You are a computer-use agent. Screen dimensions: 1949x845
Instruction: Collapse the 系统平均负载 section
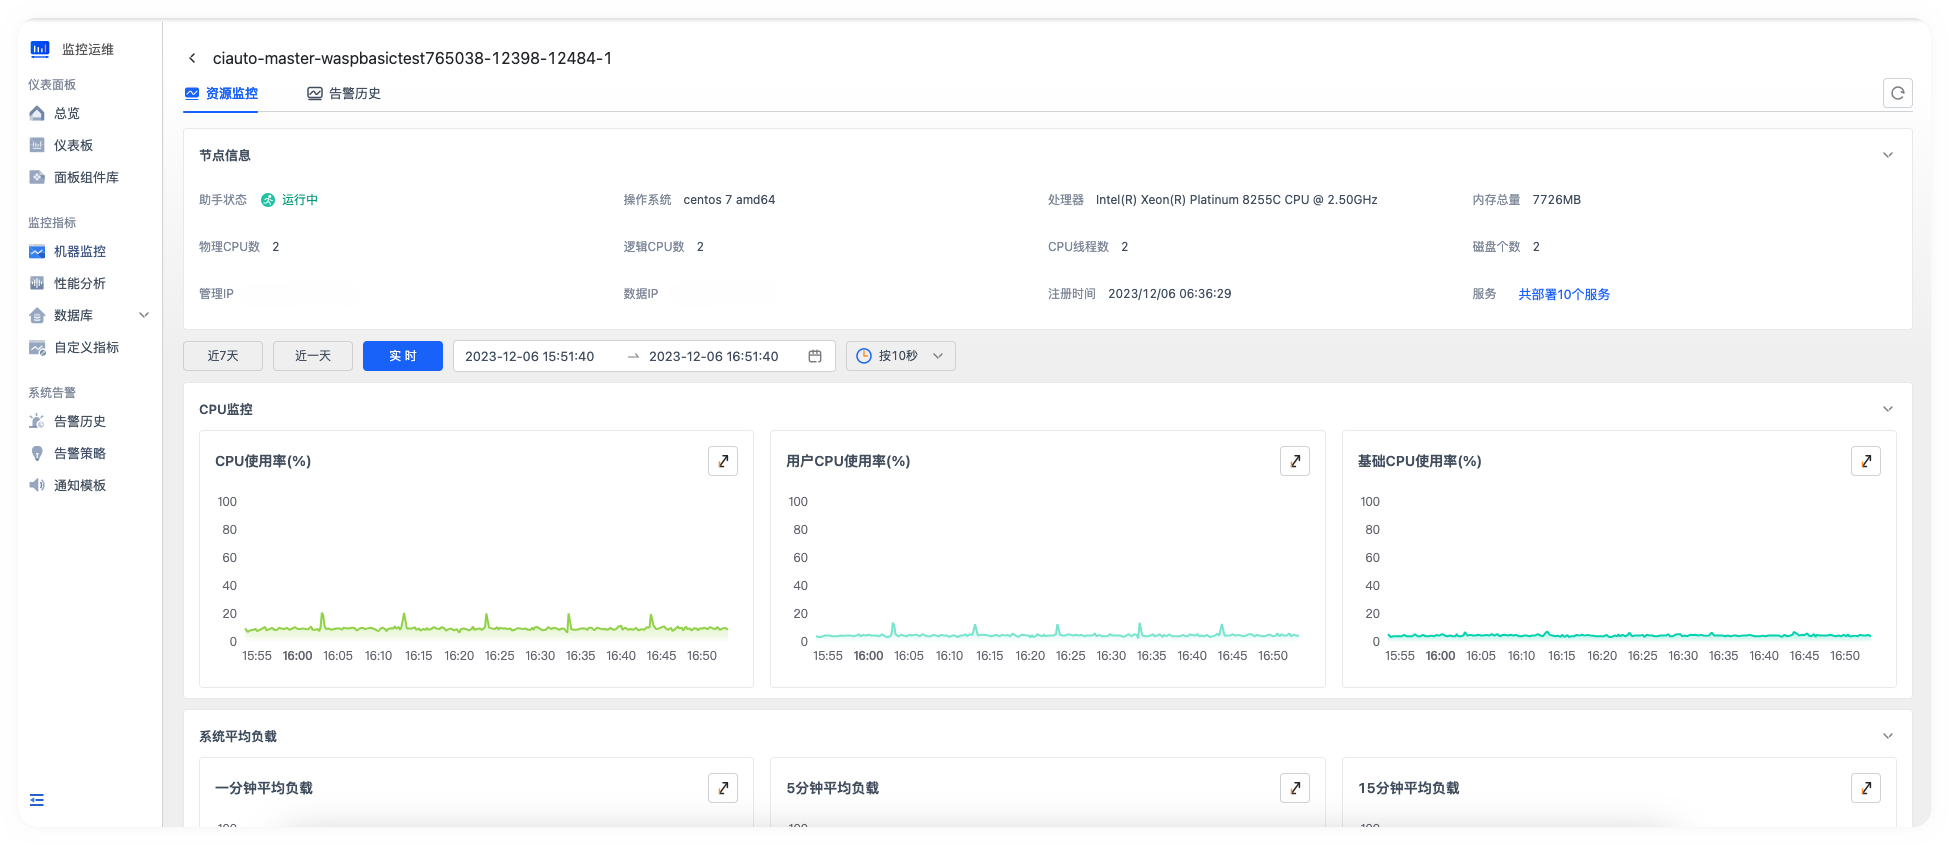(1888, 736)
